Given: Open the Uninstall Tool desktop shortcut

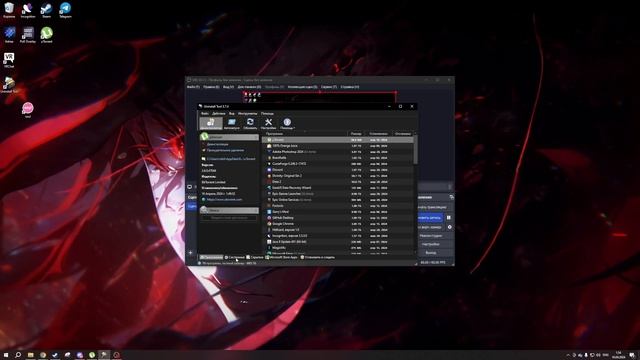Looking at the screenshot, I should 9,85.
